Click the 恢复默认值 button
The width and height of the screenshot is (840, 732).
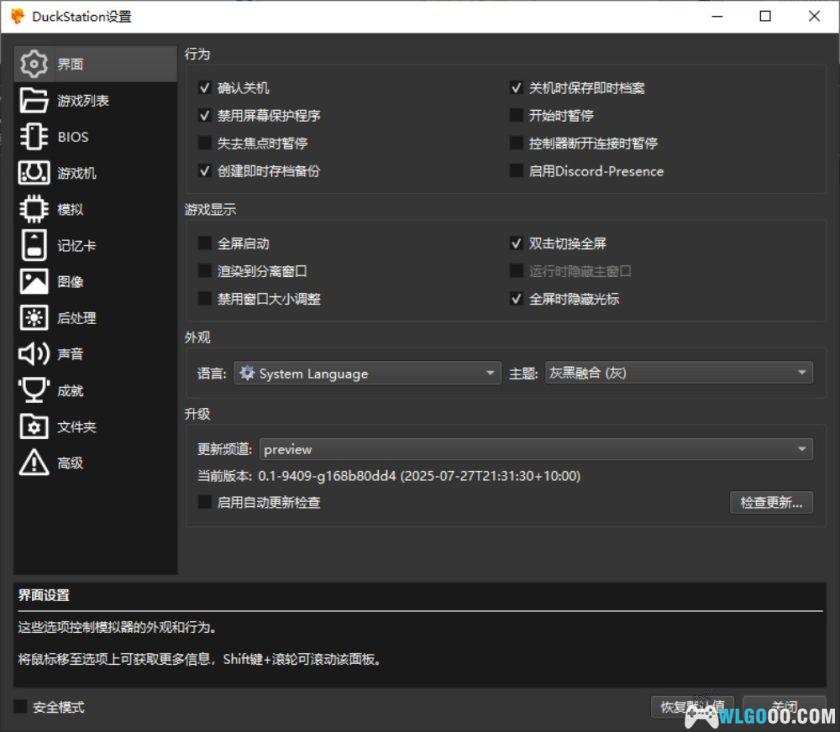pyautogui.click(x=693, y=707)
